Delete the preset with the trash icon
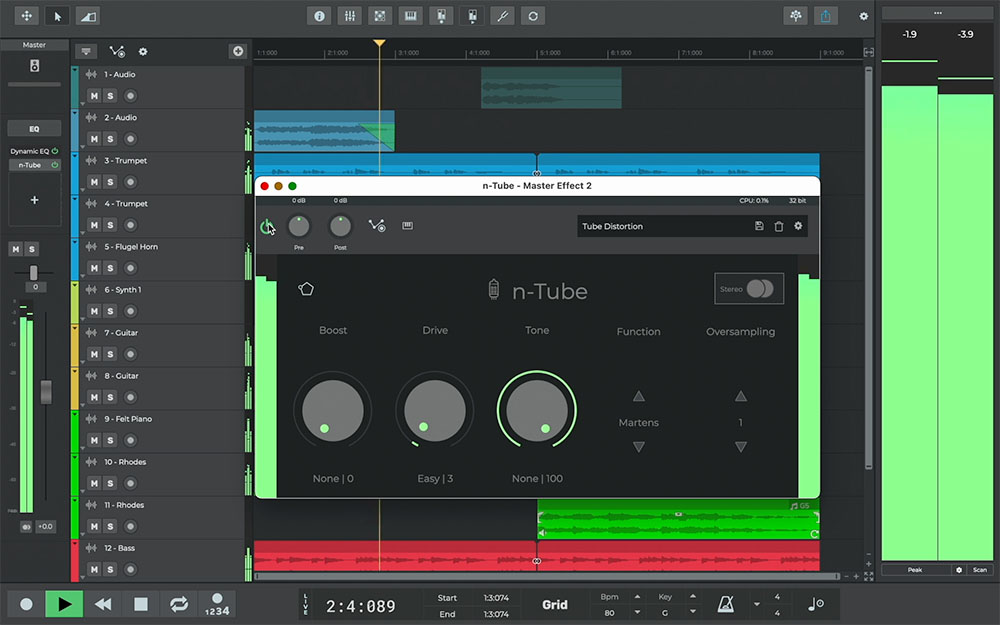 coord(779,227)
